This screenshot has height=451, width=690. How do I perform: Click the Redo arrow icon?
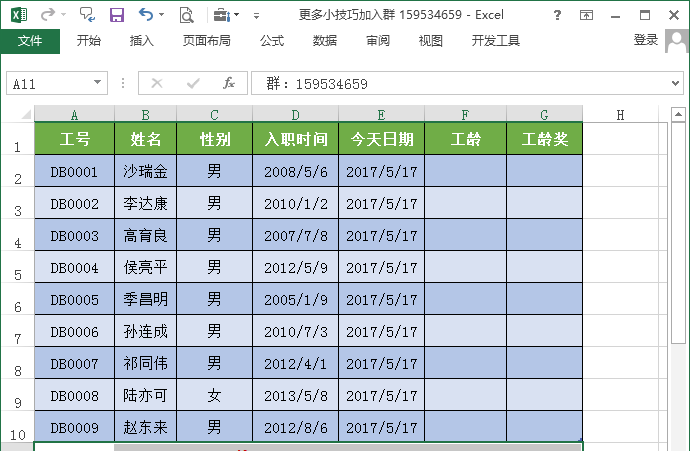click(x=47, y=15)
